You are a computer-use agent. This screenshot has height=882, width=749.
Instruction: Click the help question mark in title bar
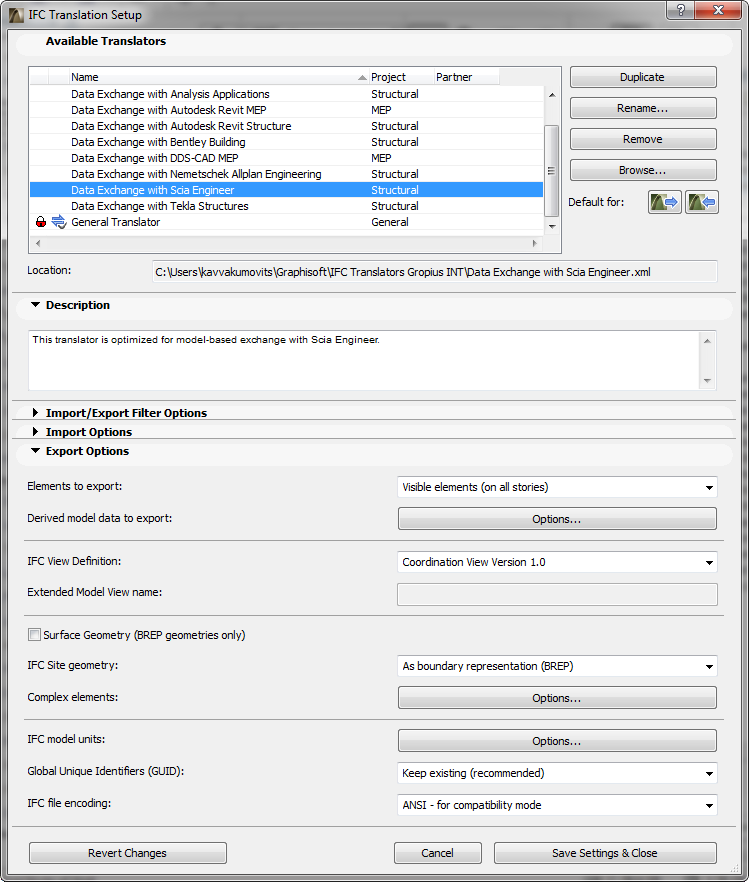click(x=680, y=10)
